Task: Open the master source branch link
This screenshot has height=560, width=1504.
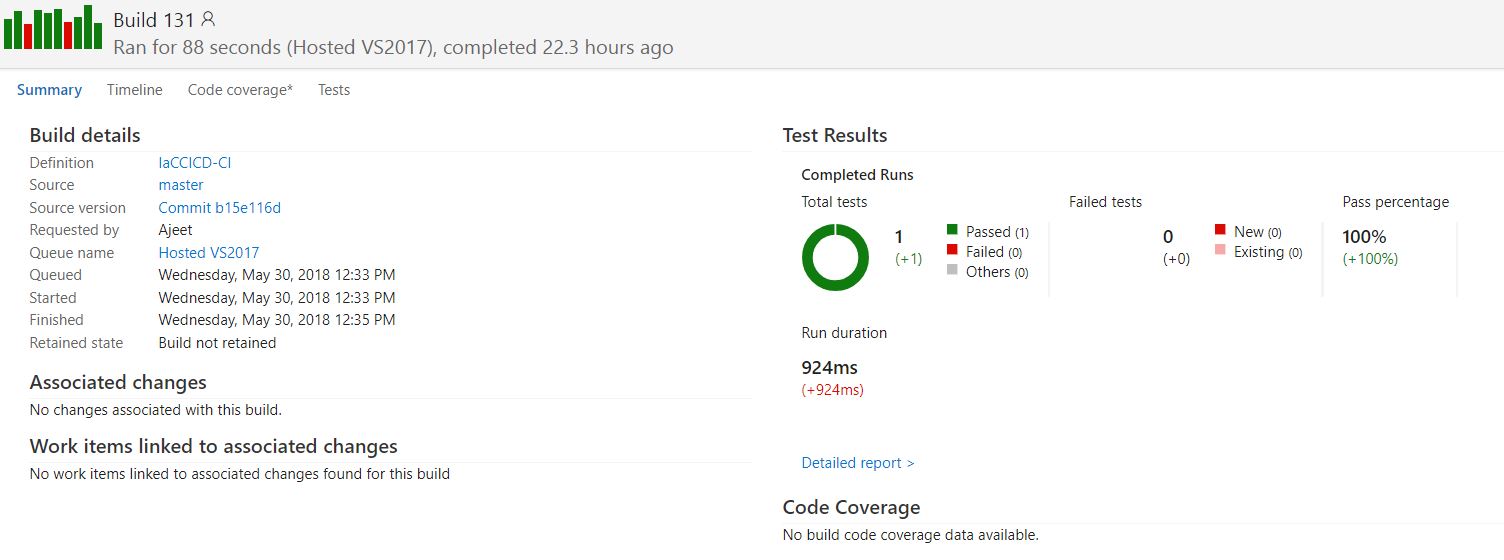Action: (181, 185)
